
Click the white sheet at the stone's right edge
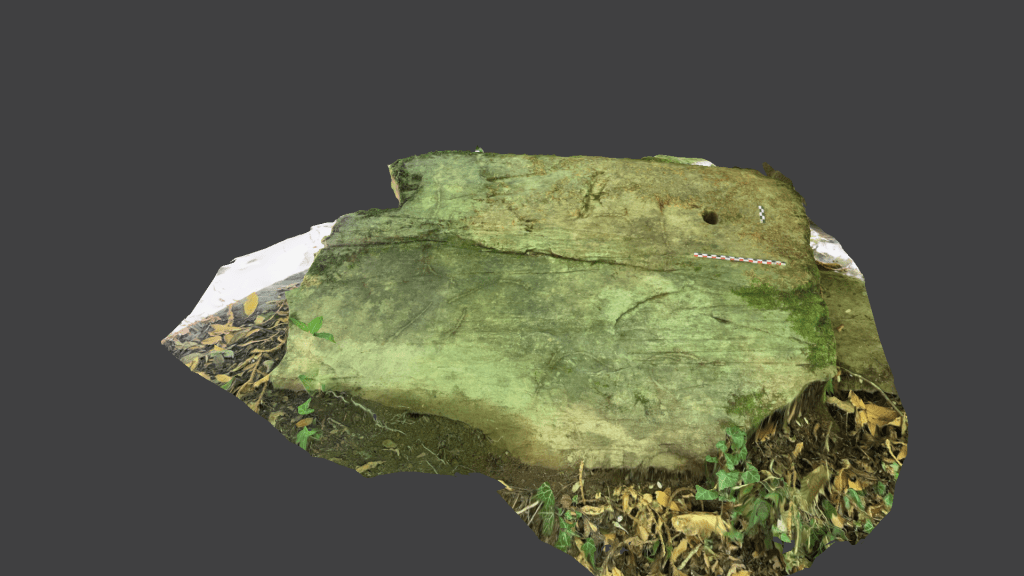(833, 251)
